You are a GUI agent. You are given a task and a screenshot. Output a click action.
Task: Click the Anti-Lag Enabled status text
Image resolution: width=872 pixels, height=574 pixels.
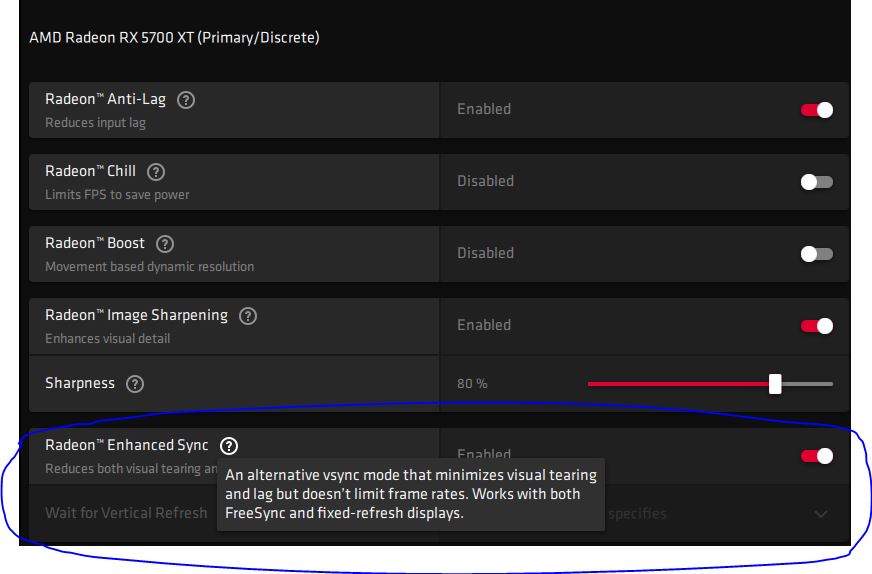484,109
